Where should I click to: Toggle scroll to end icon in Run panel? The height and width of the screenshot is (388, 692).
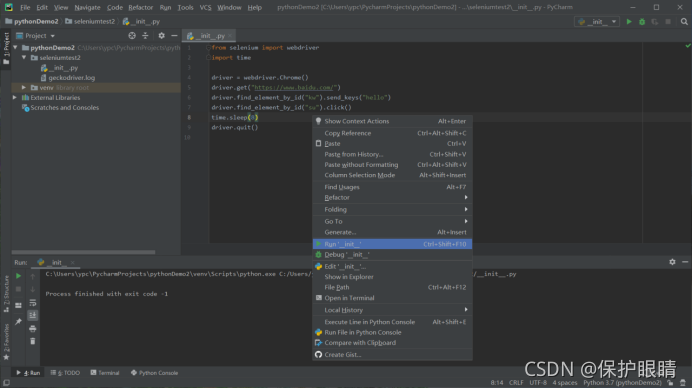pos(33,315)
